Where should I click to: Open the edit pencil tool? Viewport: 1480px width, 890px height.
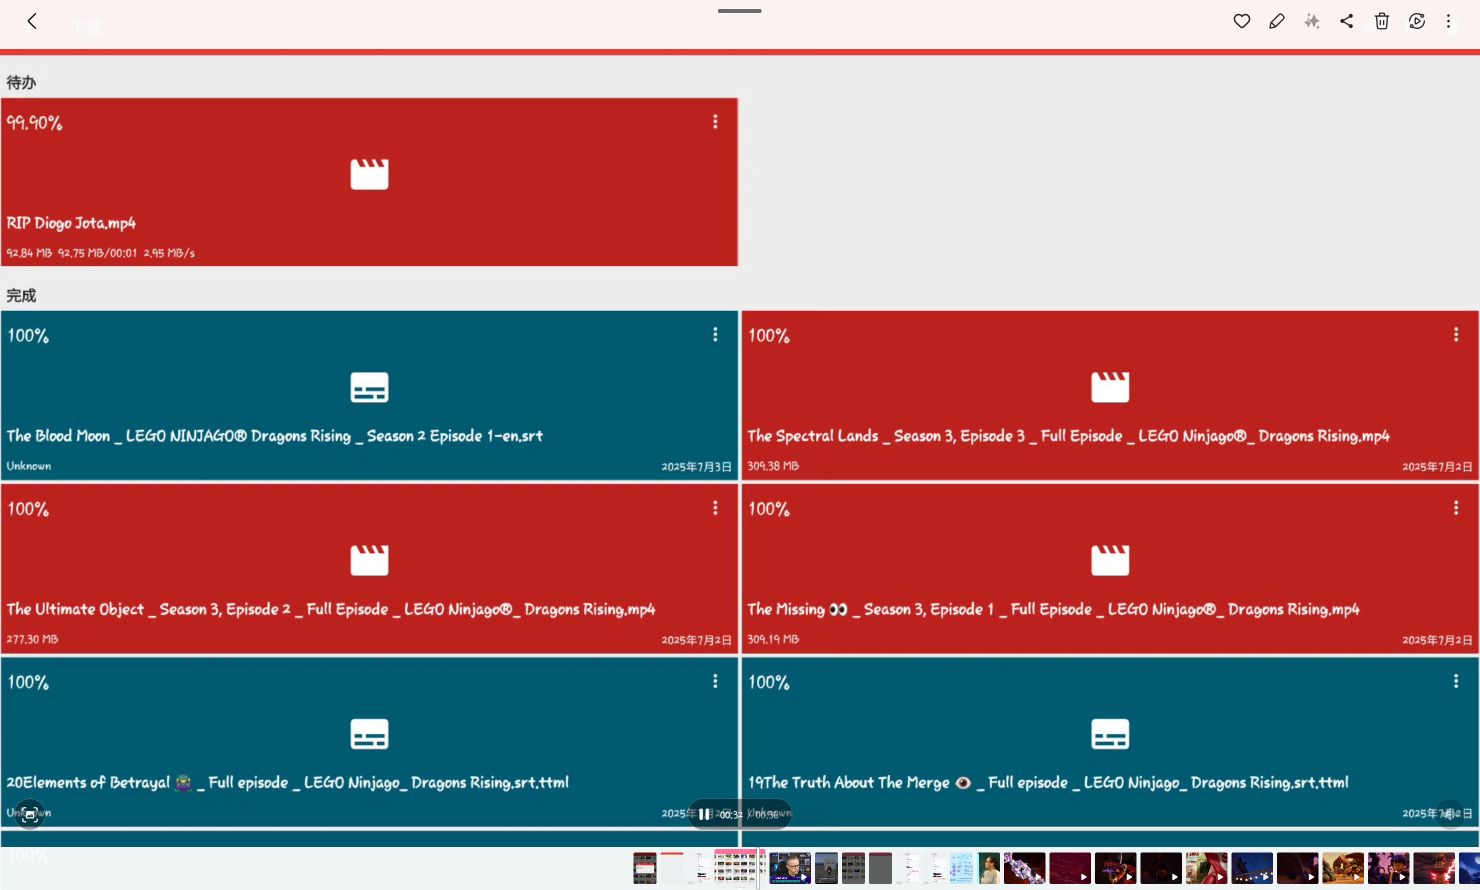pos(1276,21)
